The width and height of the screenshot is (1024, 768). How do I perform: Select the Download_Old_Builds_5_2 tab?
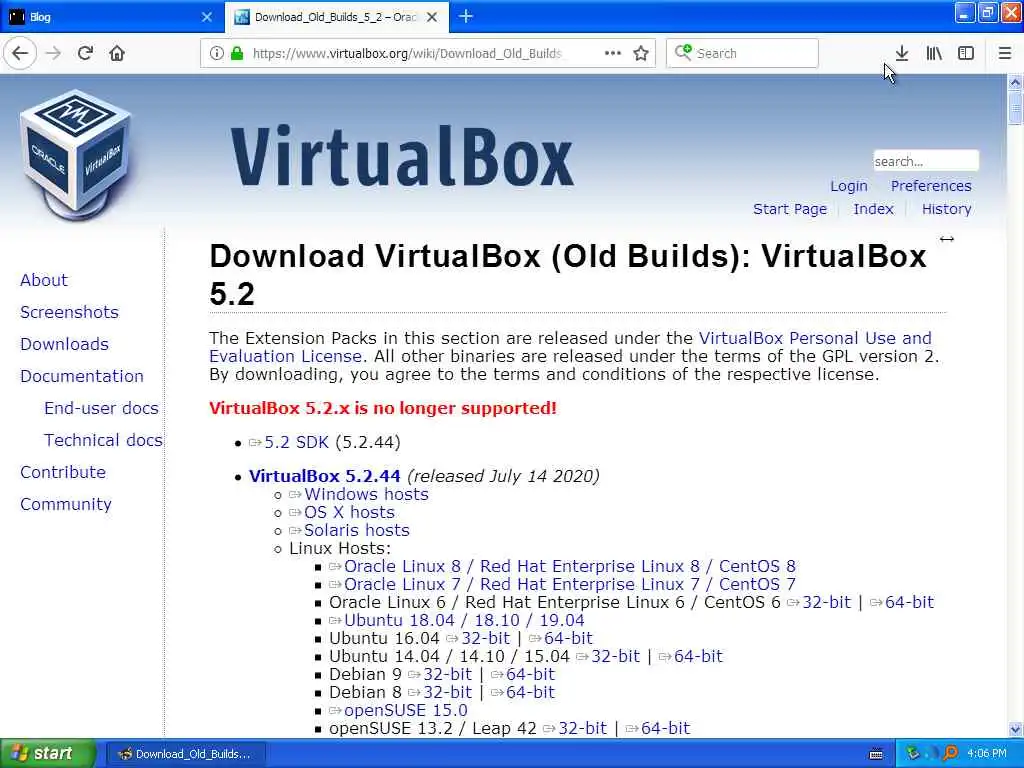point(336,17)
